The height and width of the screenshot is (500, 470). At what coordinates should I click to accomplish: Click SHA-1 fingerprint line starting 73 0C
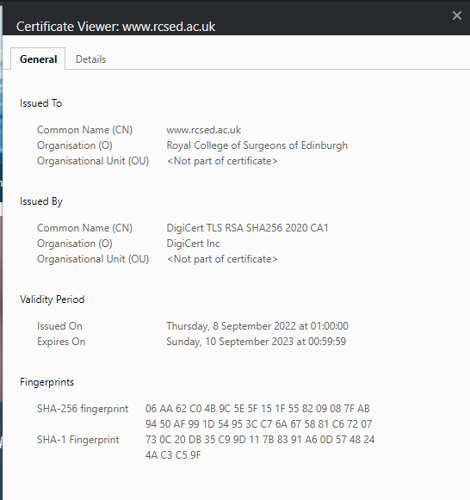coord(260,440)
